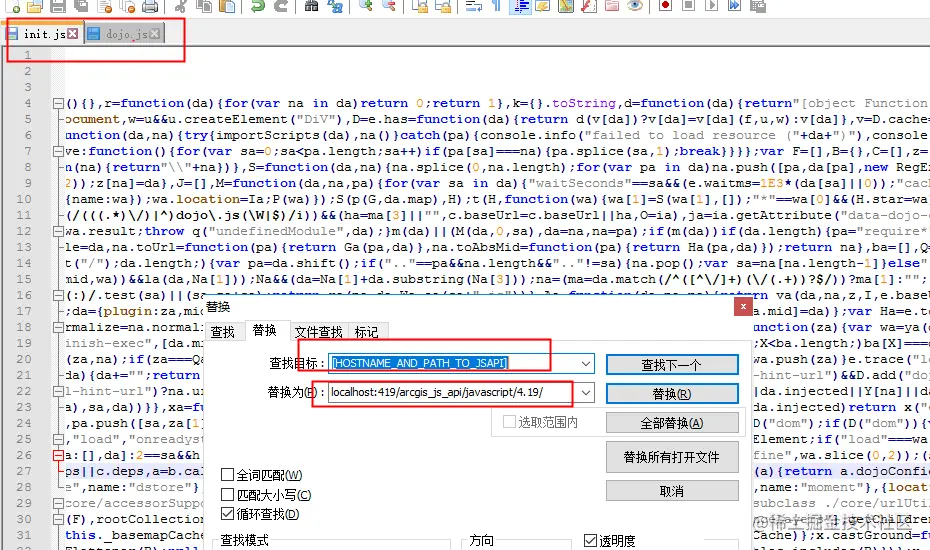Select the 替换 dialog tab
The image size is (930, 550).
tap(265, 330)
